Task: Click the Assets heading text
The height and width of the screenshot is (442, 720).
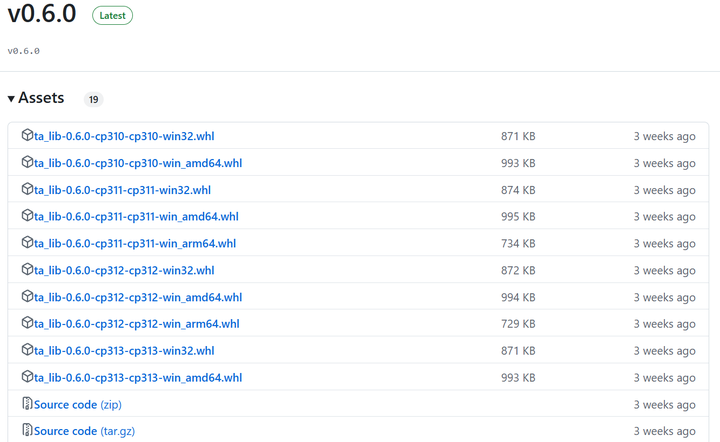Action: tap(41, 98)
